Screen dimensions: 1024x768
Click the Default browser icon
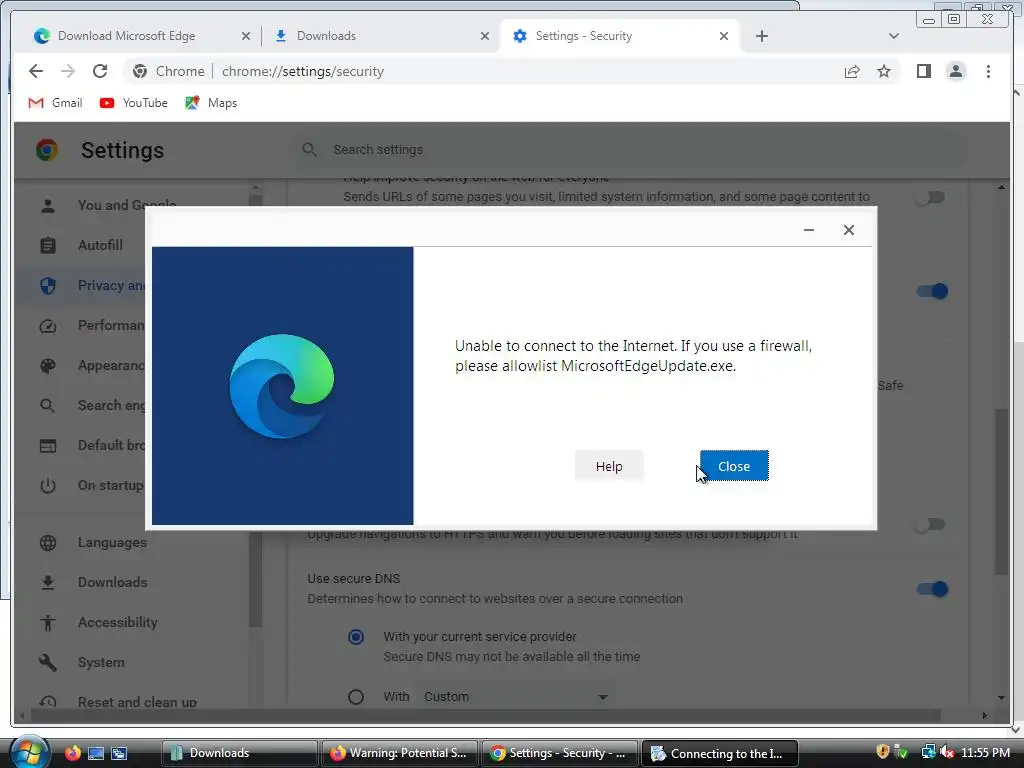tap(48, 445)
